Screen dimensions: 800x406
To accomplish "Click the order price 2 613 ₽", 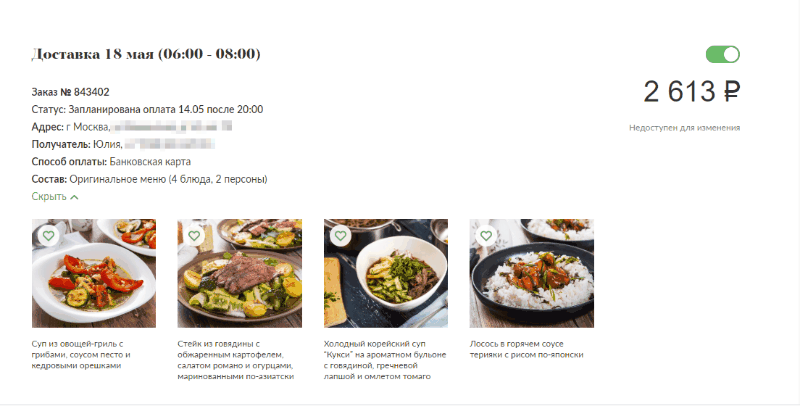I will coord(691,92).
